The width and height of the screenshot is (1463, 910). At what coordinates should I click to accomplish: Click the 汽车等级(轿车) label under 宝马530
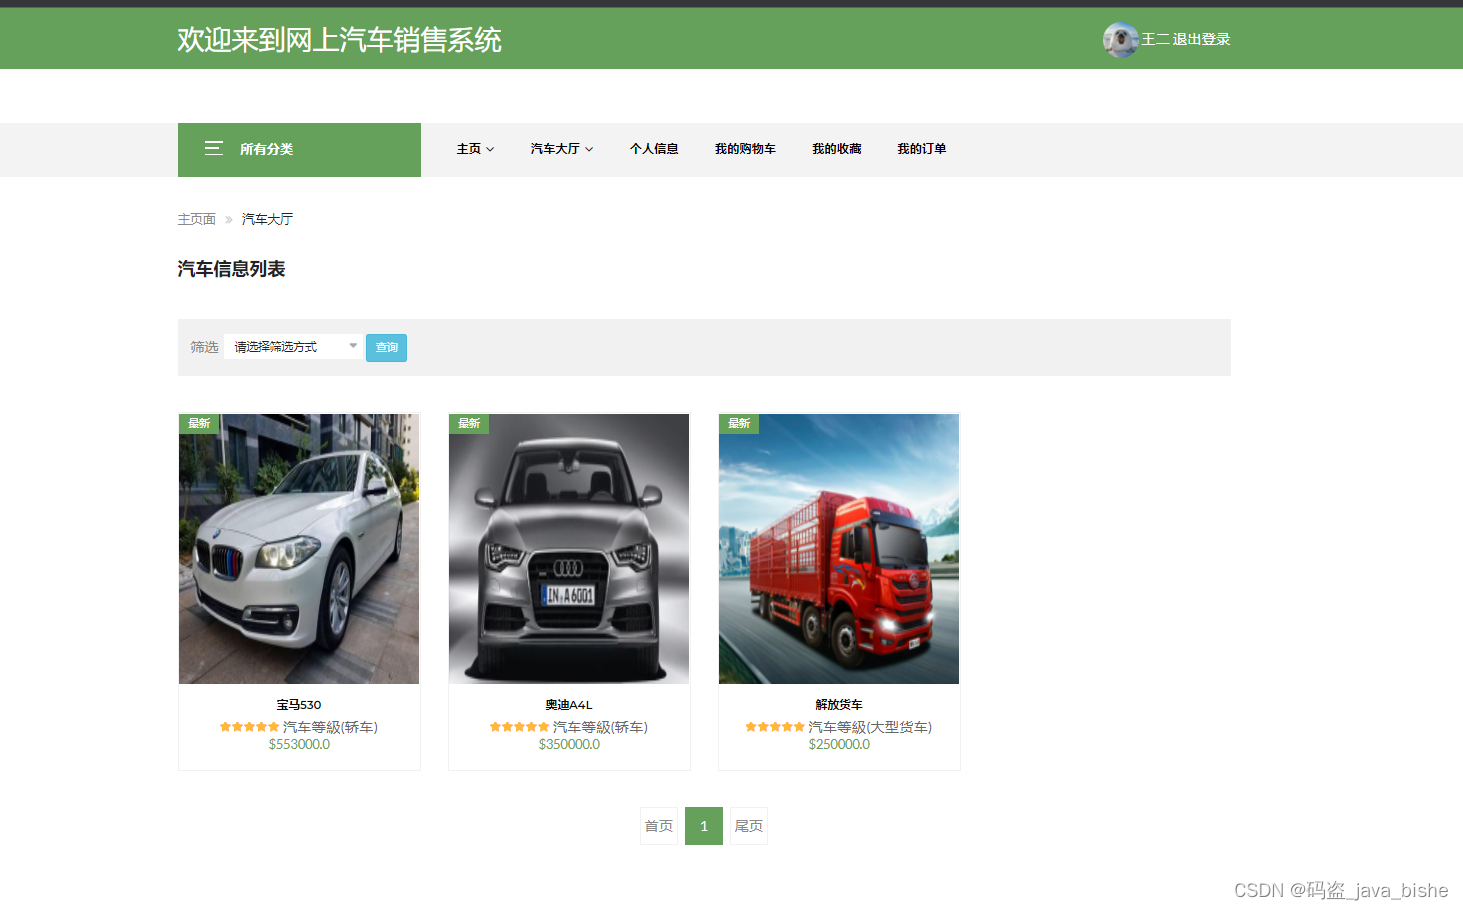(x=330, y=727)
